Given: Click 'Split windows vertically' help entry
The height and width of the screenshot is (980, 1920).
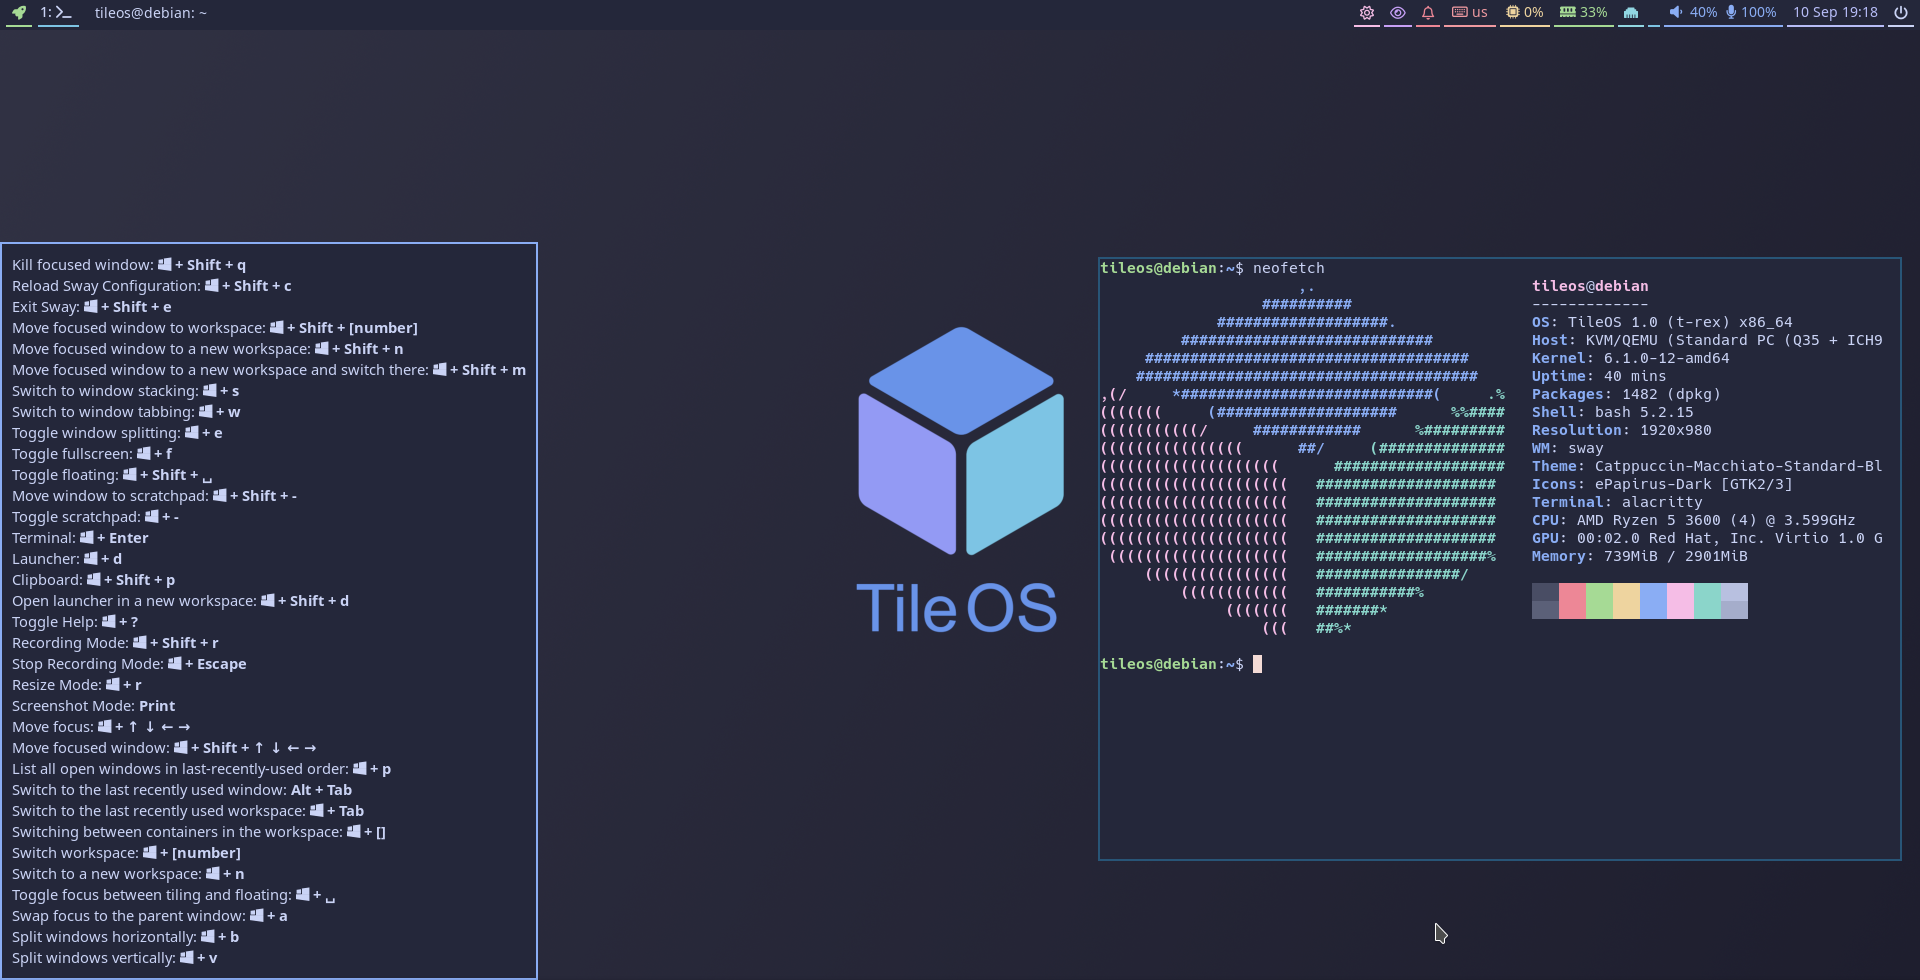Looking at the screenshot, I should click(x=115, y=958).
